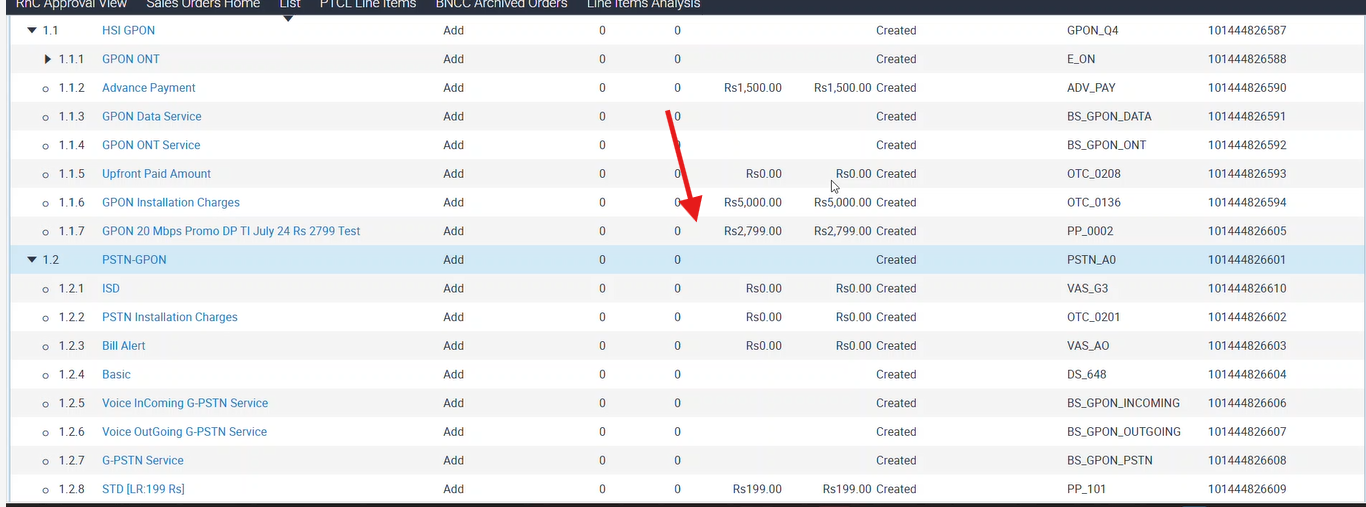Click asset number 101444826601
This screenshot has width=1366, height=507.
coord(1246,260)
